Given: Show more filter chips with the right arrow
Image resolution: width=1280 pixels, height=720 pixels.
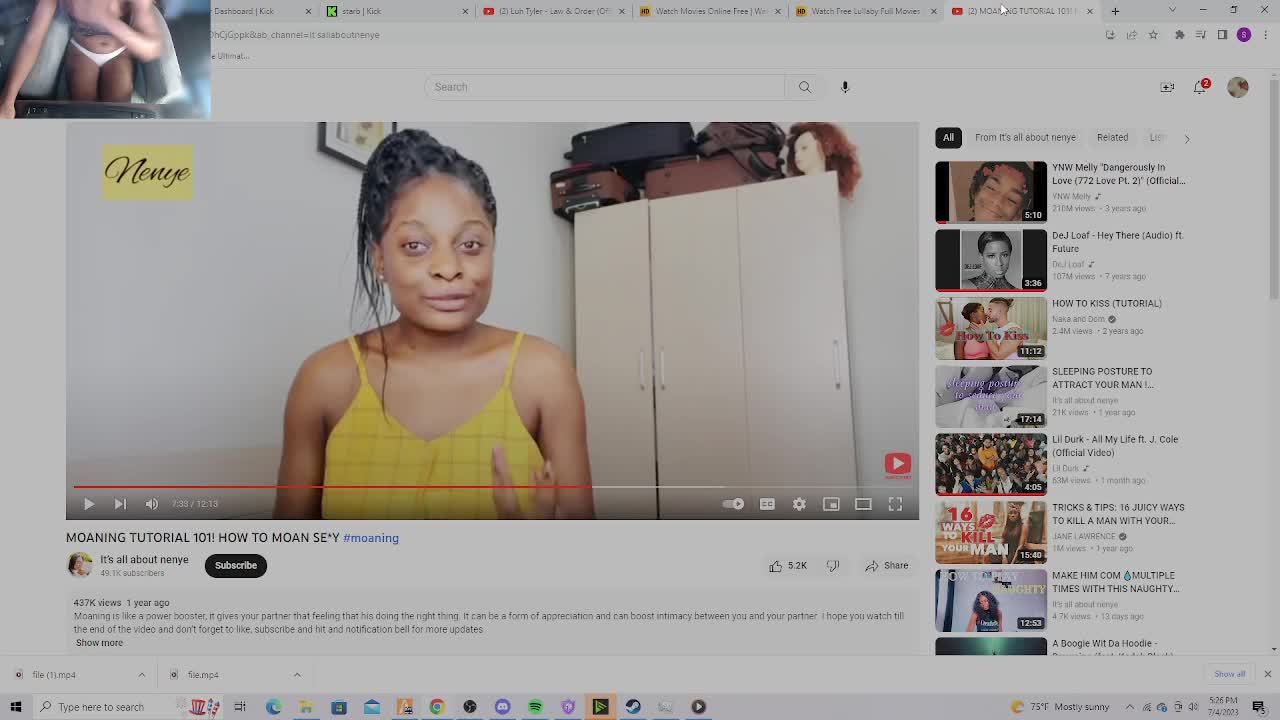Looking at the screenshot, I should pyautogui.click(x=1187, y=138).
